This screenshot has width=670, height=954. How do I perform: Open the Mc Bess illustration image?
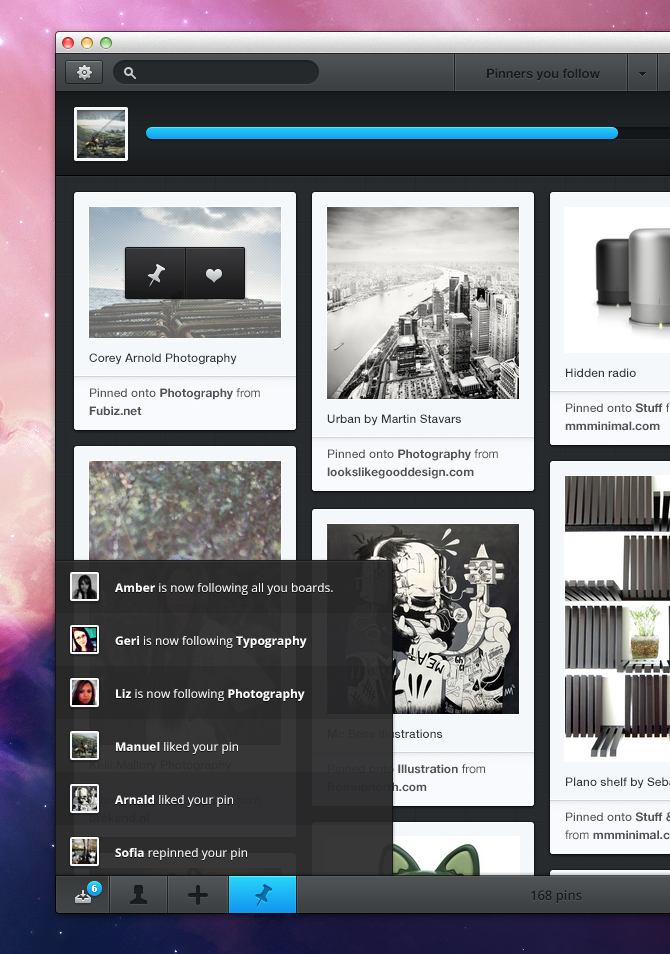[x=423, y=619]
